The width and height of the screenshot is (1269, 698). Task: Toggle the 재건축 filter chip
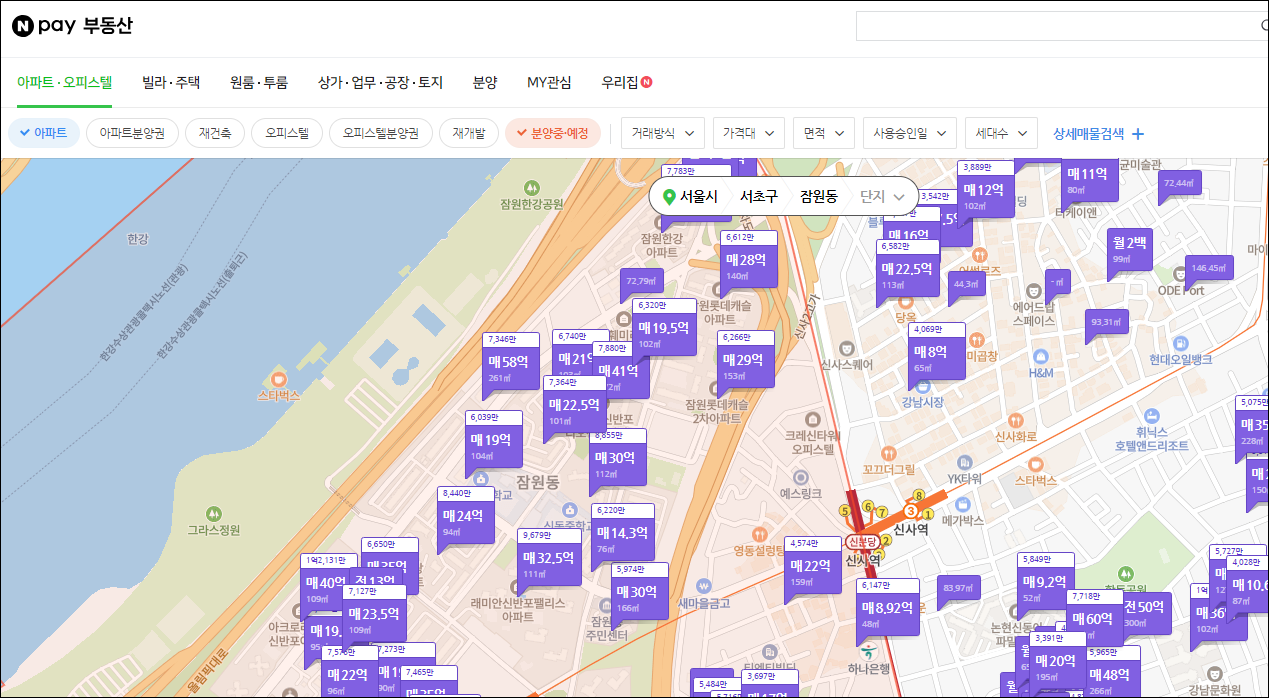[x=215, y=132]
